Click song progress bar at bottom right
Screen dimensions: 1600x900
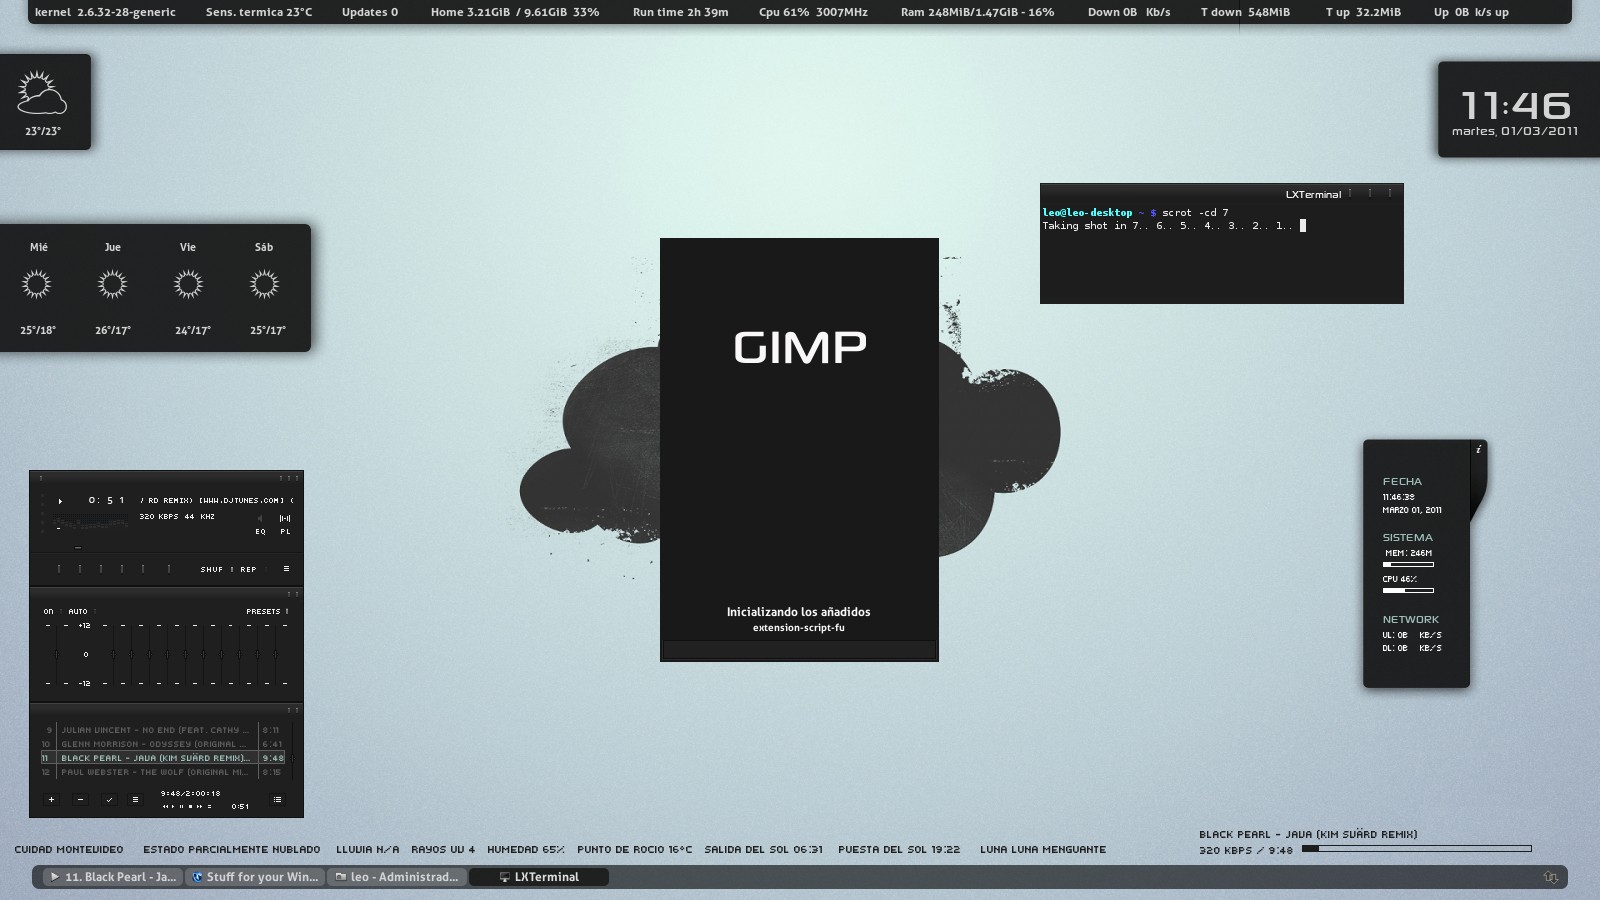tap(1416, 849)
